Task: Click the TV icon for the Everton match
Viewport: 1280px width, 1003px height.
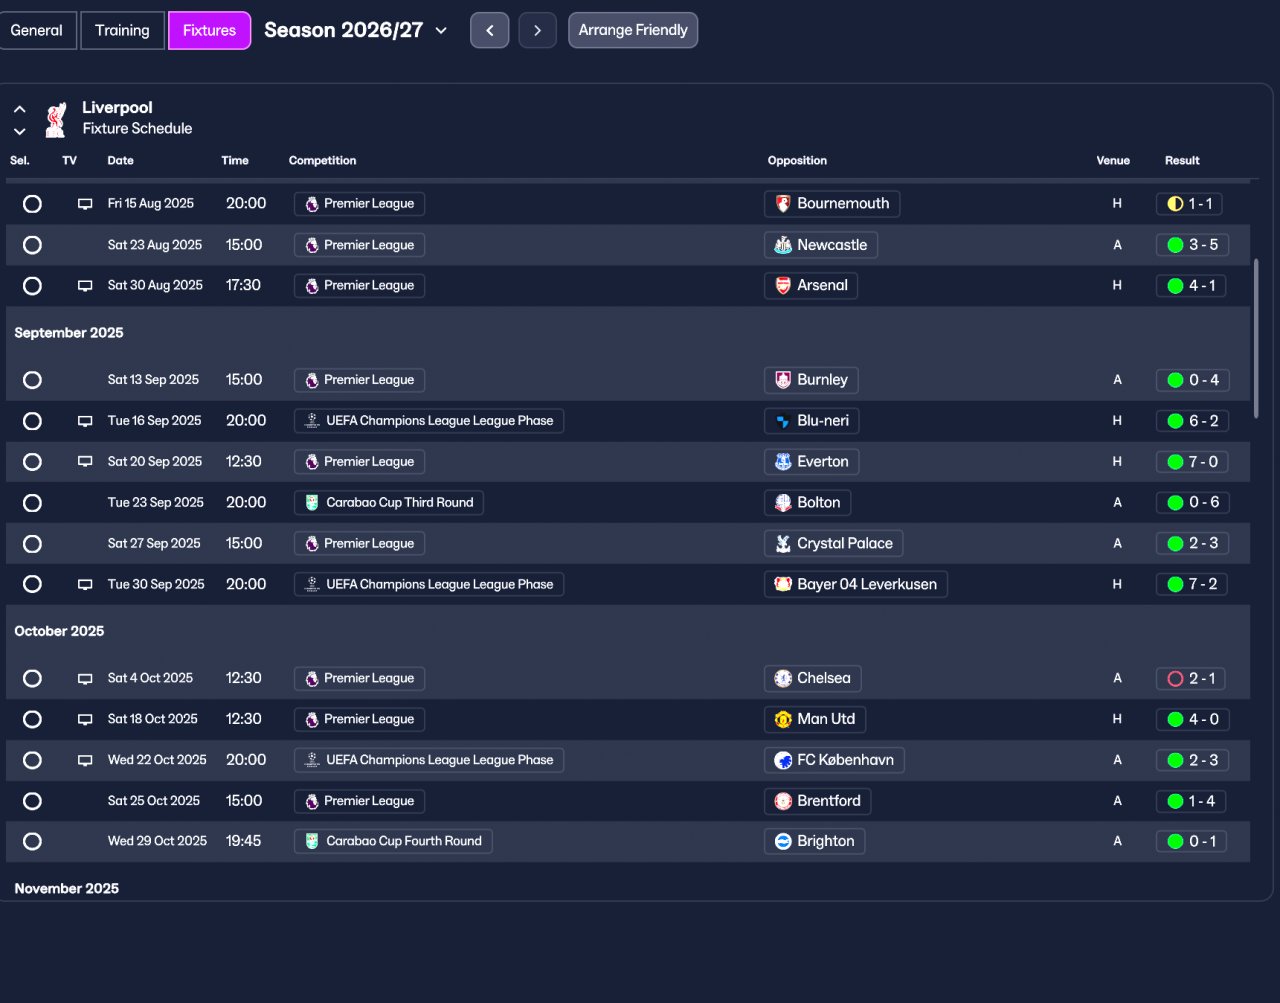Action: pyautogui.click(x=85, y=462)
